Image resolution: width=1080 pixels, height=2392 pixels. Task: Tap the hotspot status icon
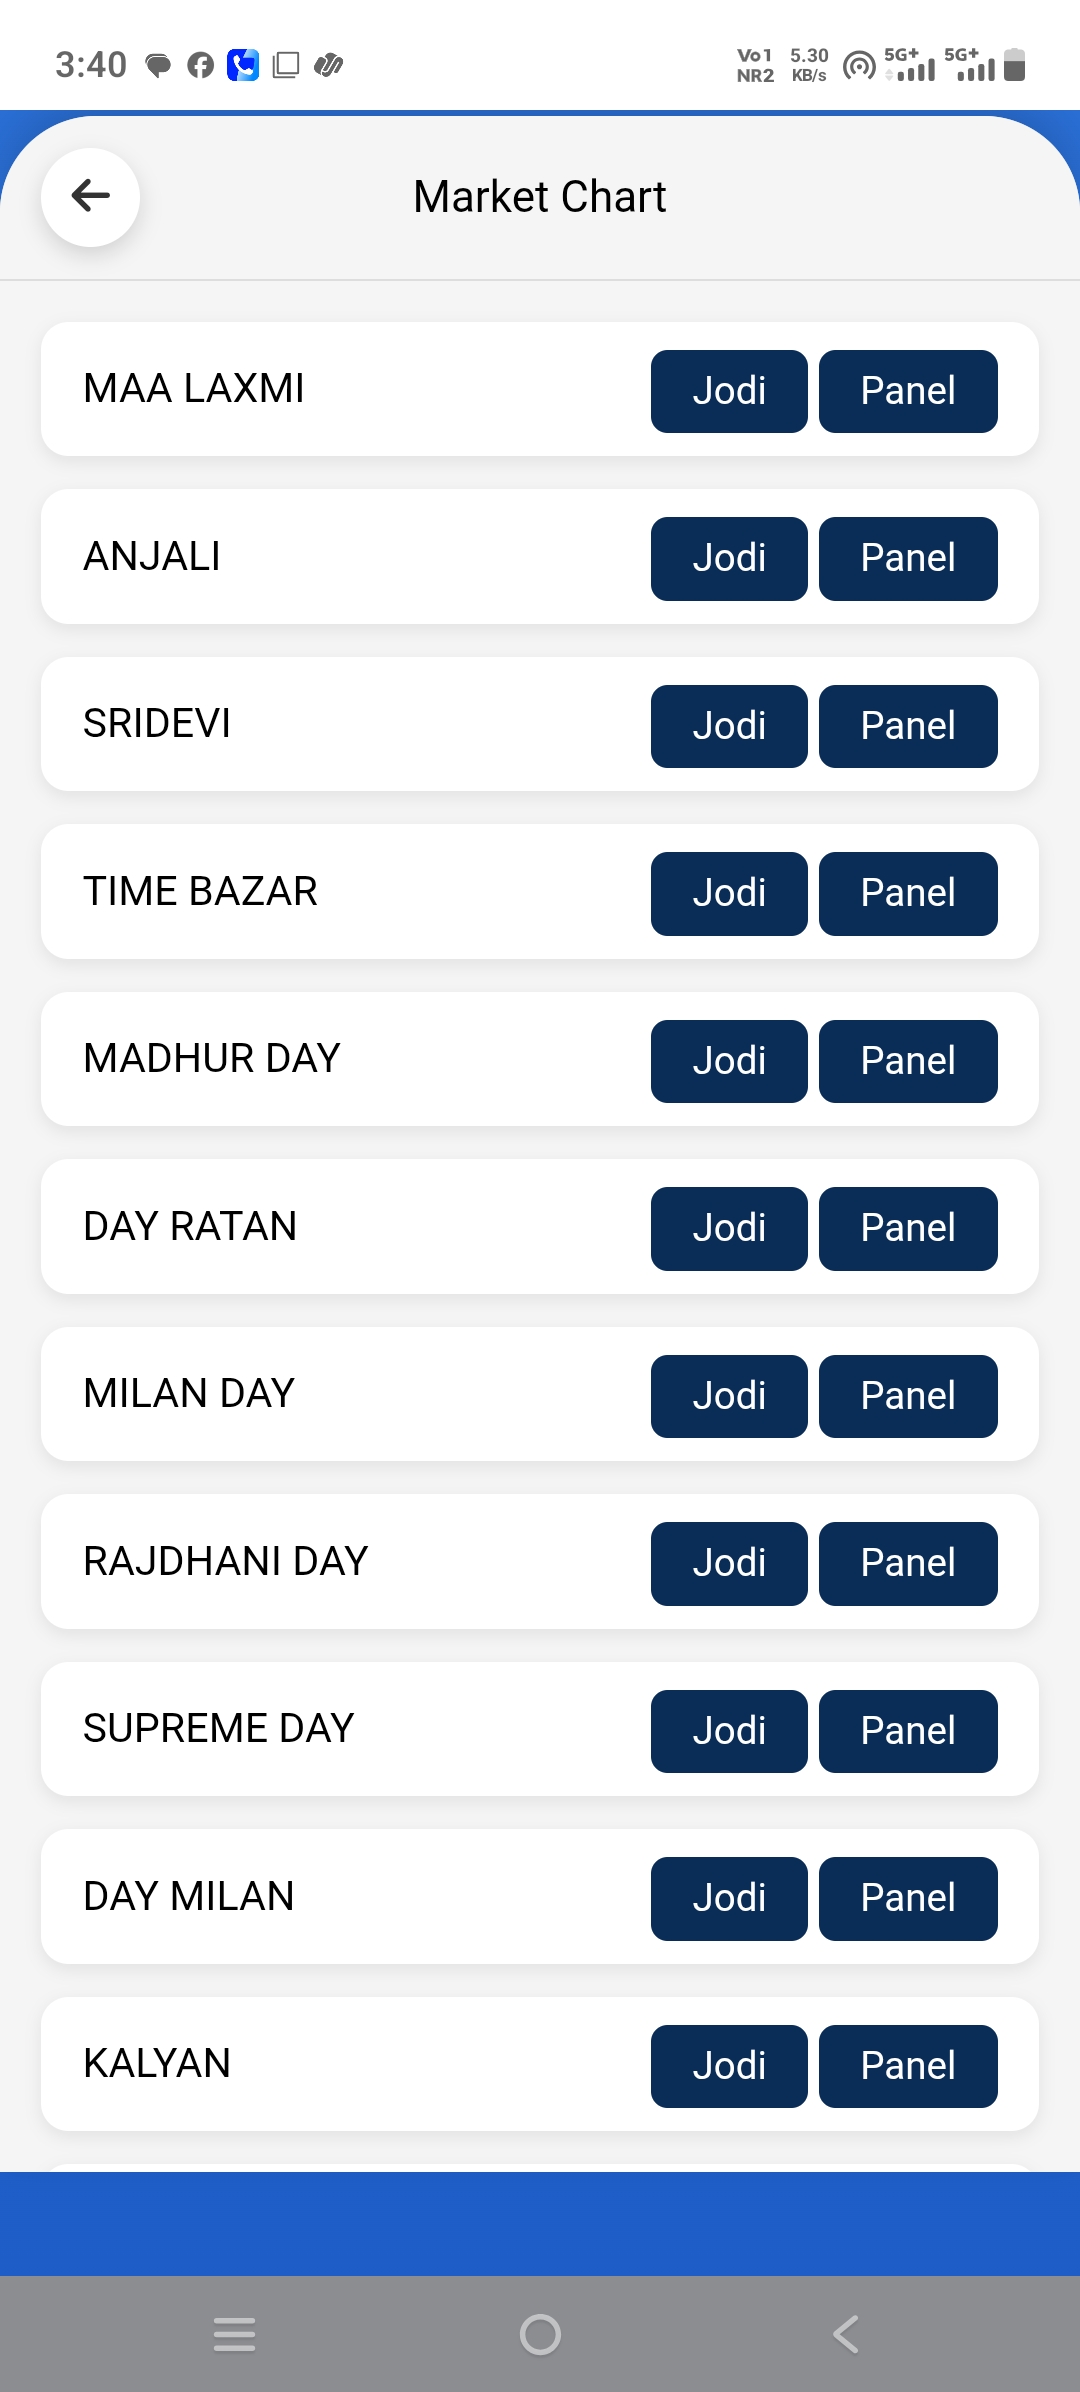[x=859, y=66]
